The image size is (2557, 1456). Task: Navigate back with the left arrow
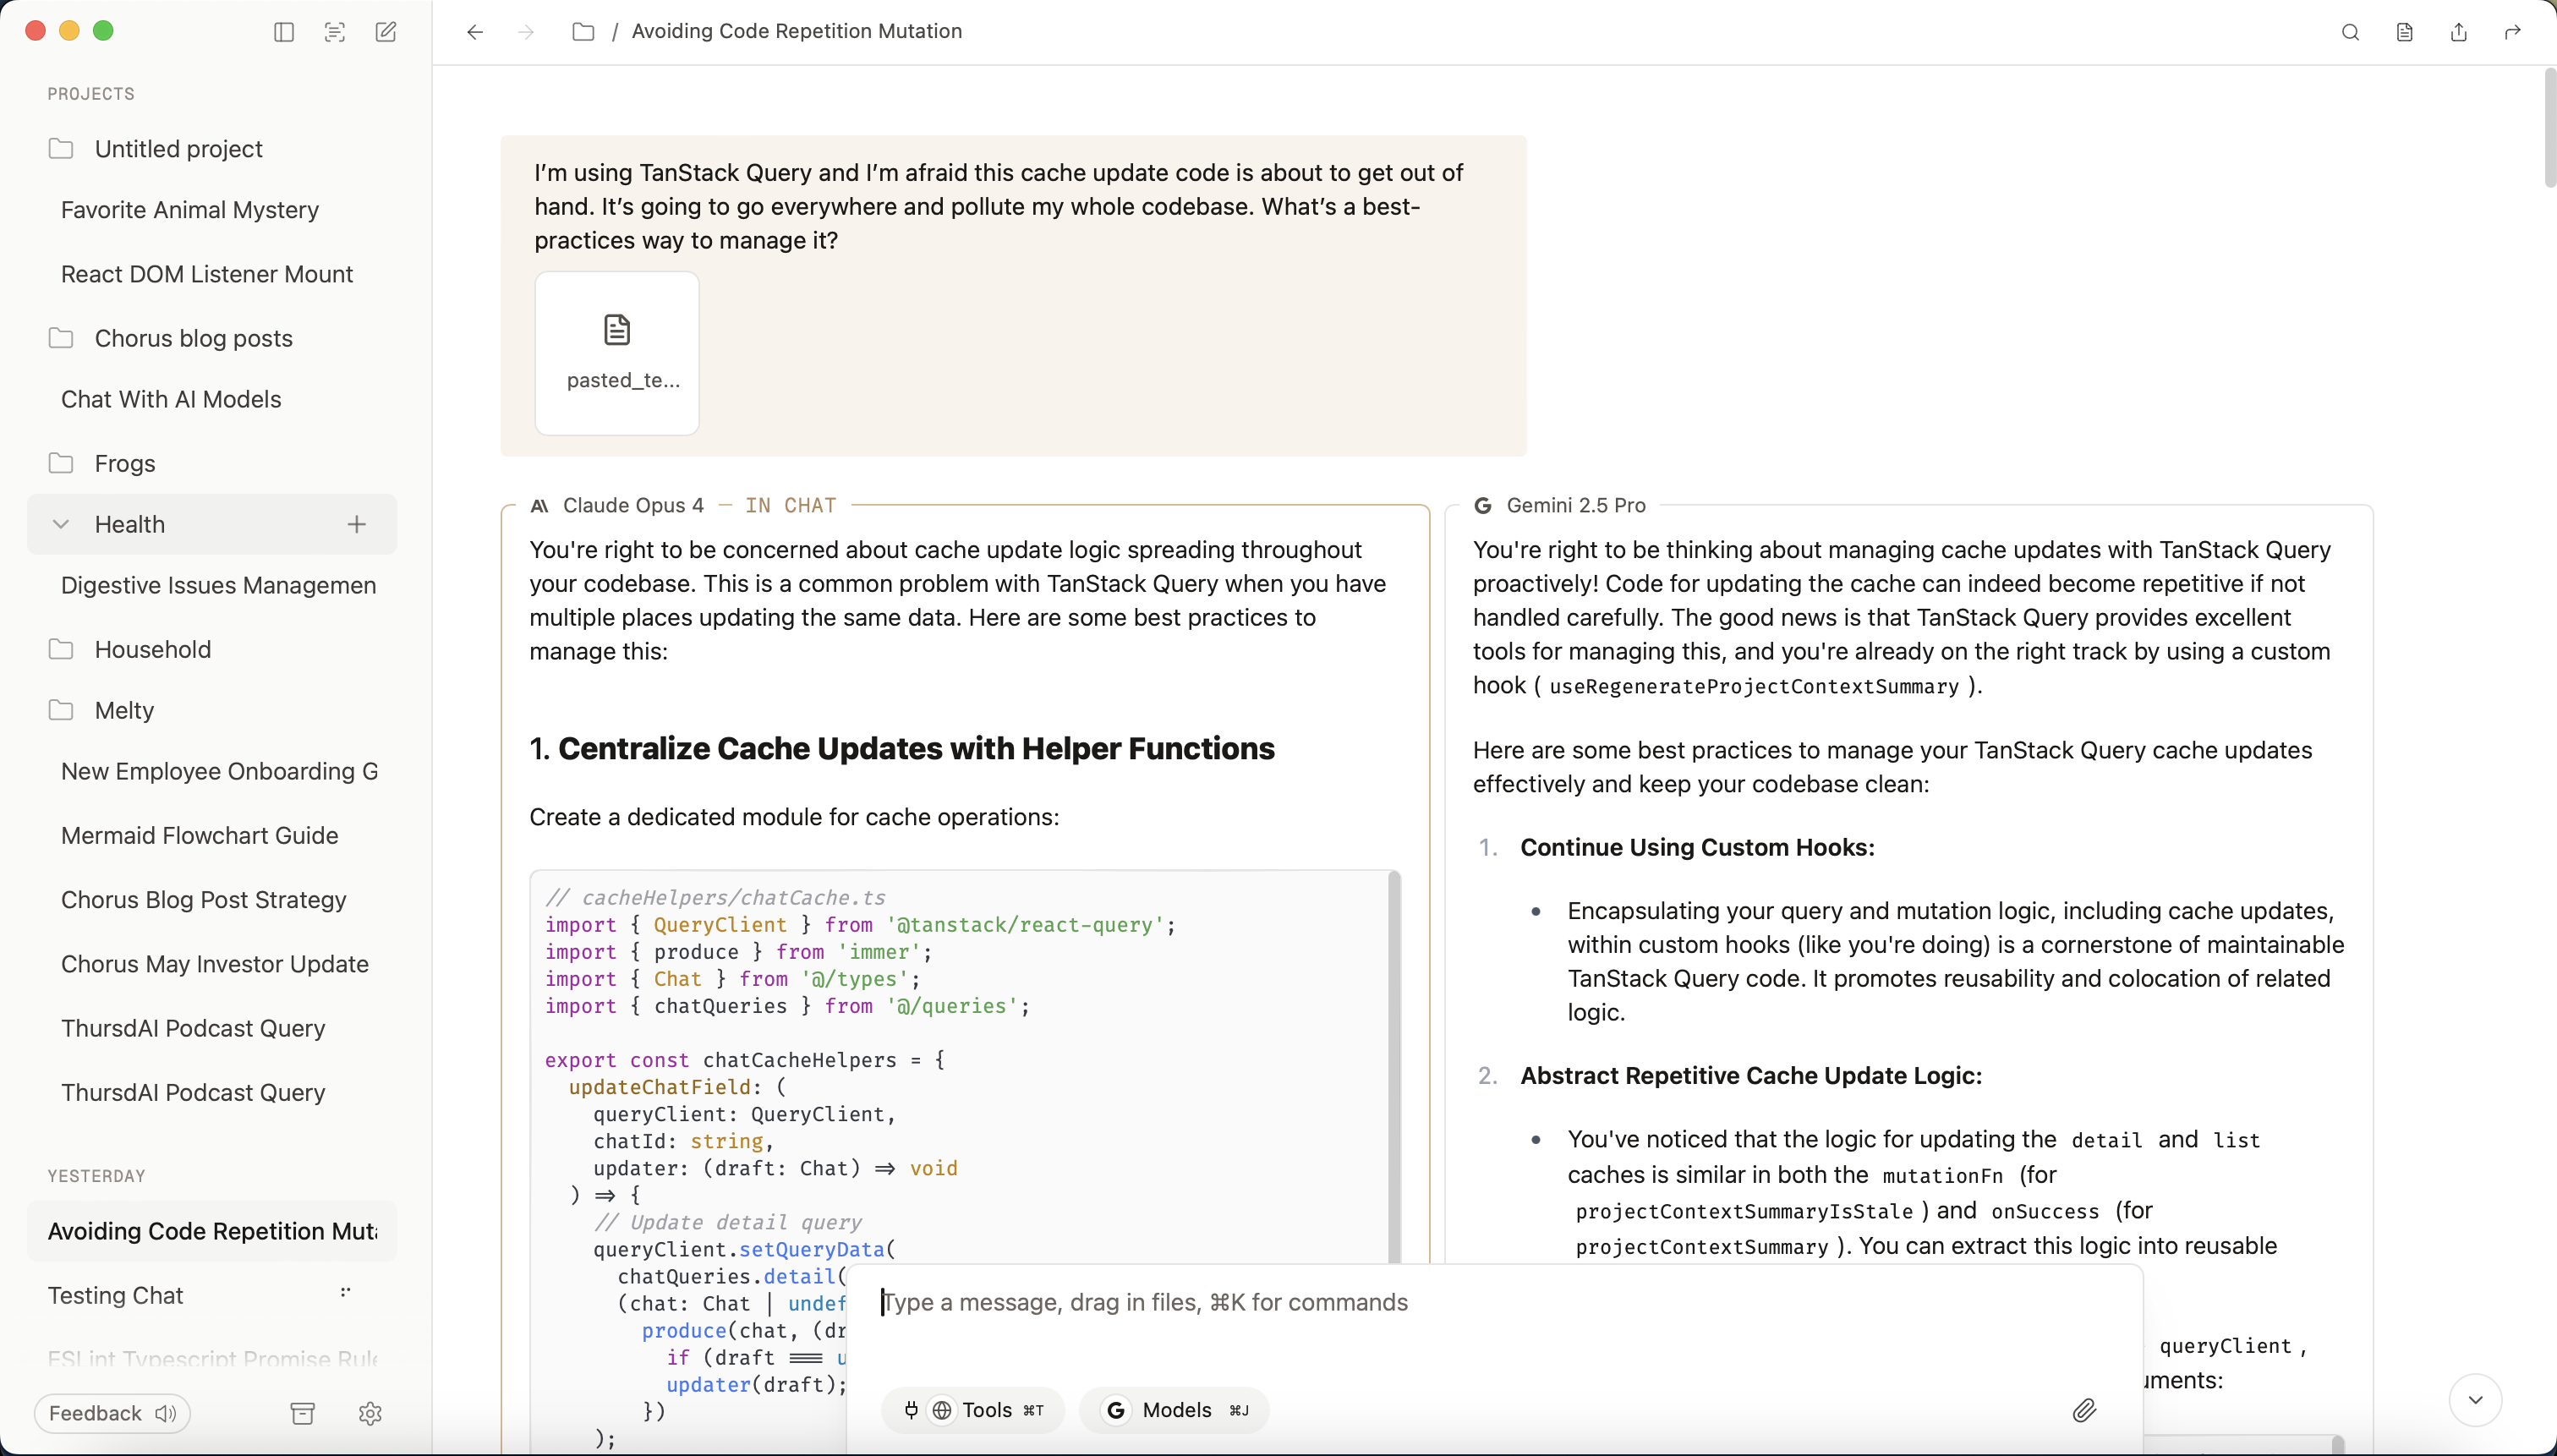[x=475, y=32]
